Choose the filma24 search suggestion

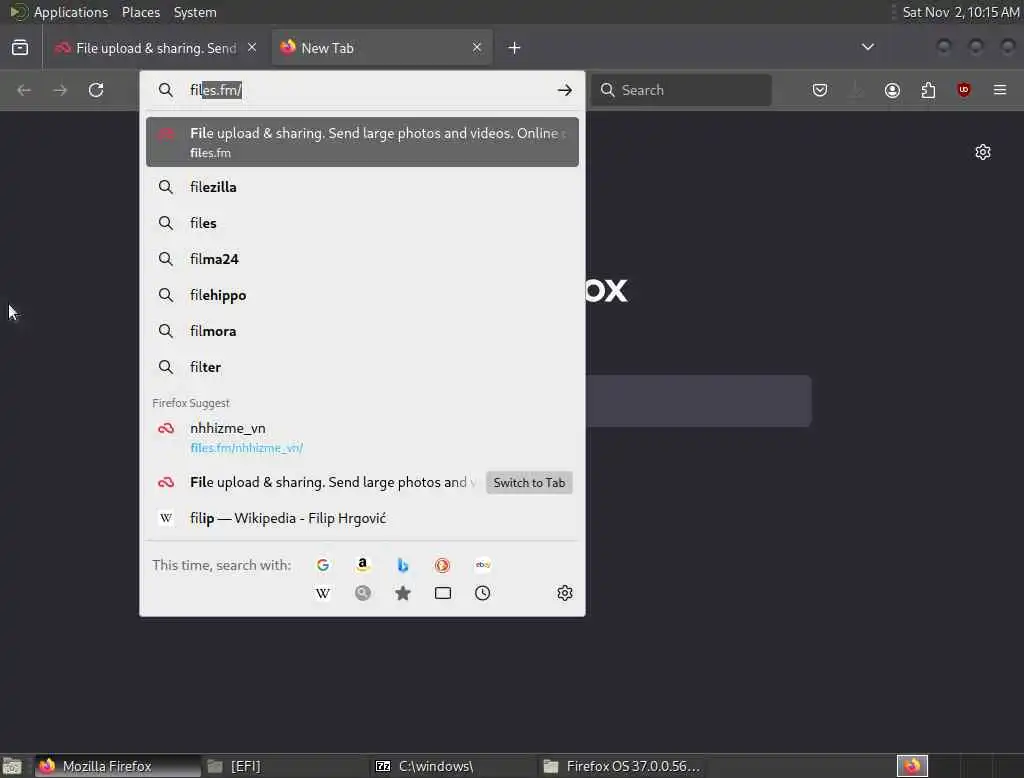362,259
